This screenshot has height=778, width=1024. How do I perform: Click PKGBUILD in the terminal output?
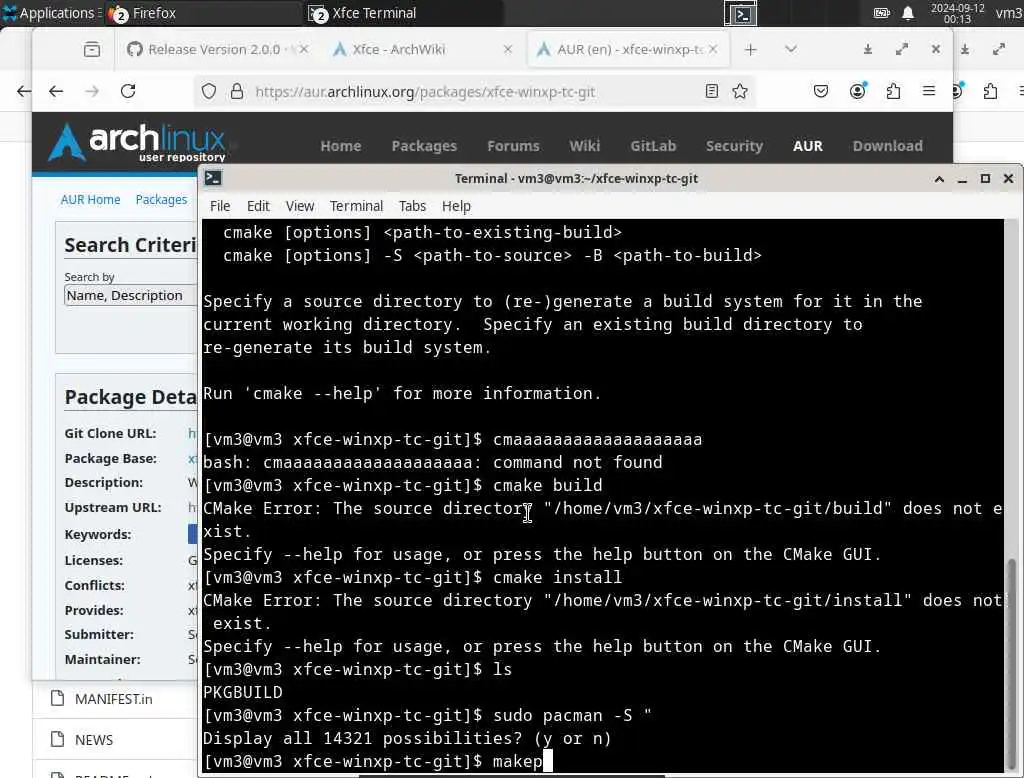click(243, 692)
